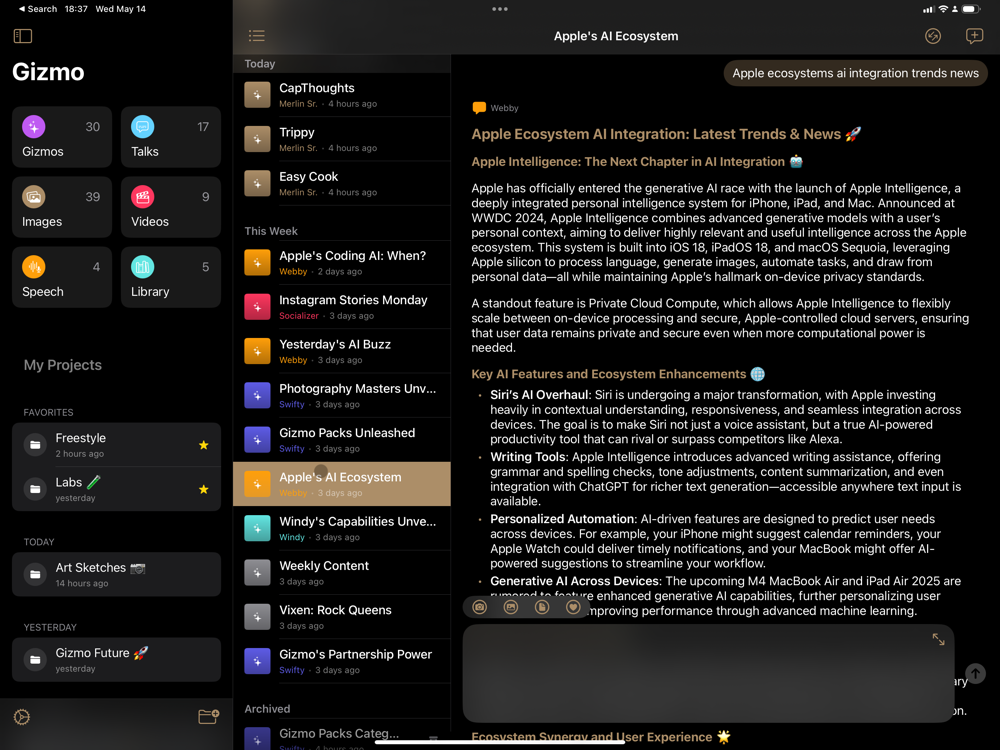Open the list view icon above Today
1000x750 pixels.
[256, 36]
